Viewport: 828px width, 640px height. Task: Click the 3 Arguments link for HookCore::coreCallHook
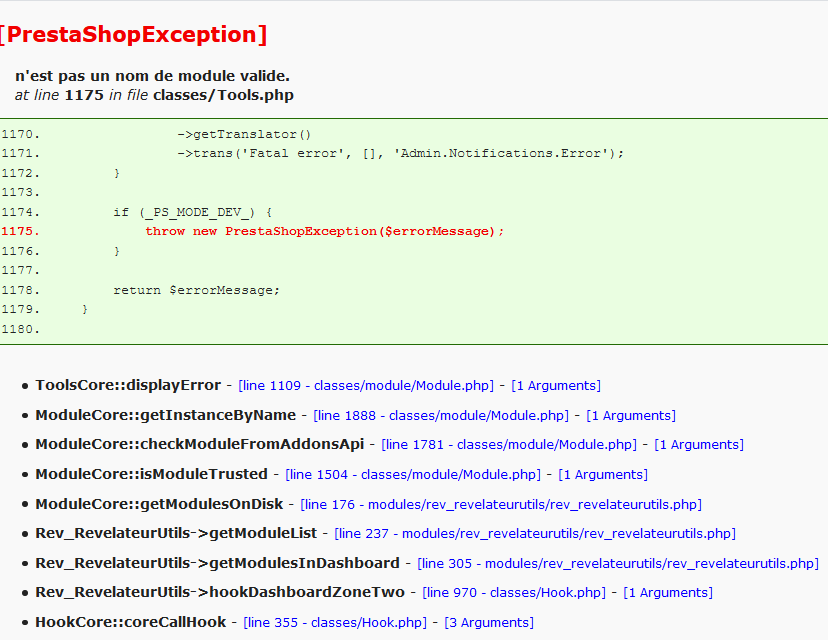click(x=489, y=622)
